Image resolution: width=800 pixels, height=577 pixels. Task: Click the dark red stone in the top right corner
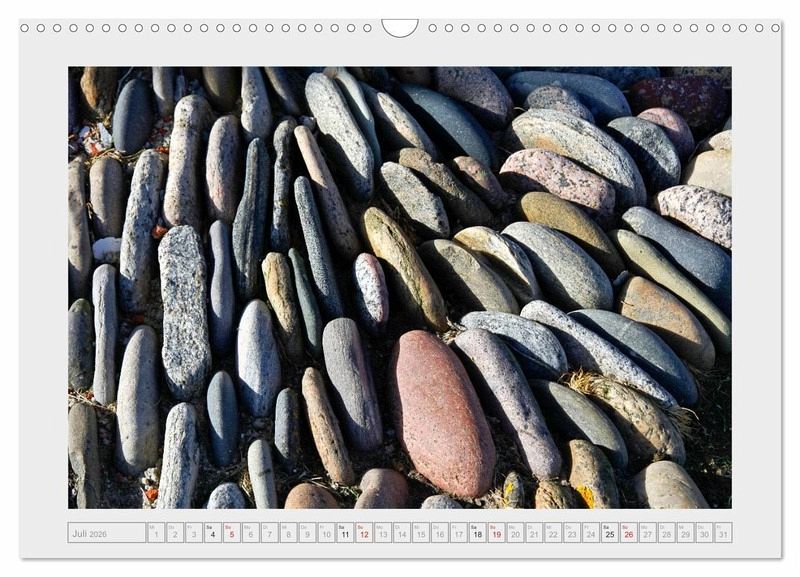[x=680, y=96]
